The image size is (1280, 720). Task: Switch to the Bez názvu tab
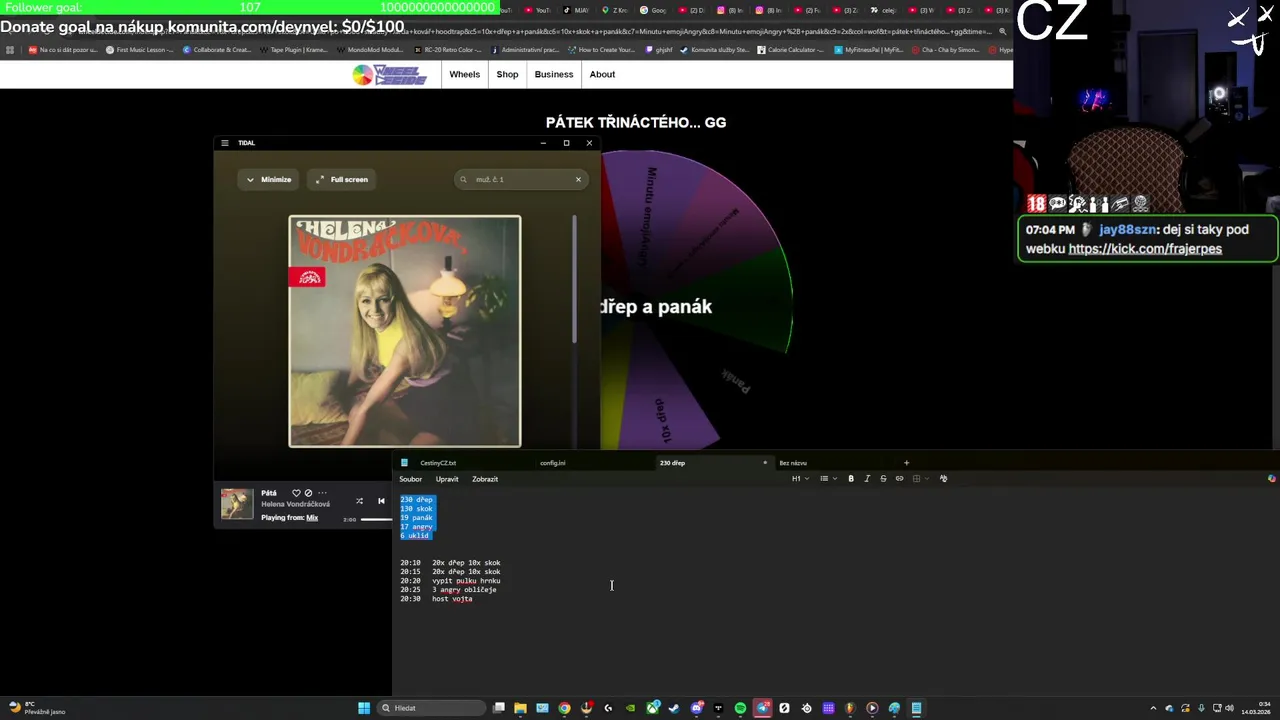(x=793, y=463)
